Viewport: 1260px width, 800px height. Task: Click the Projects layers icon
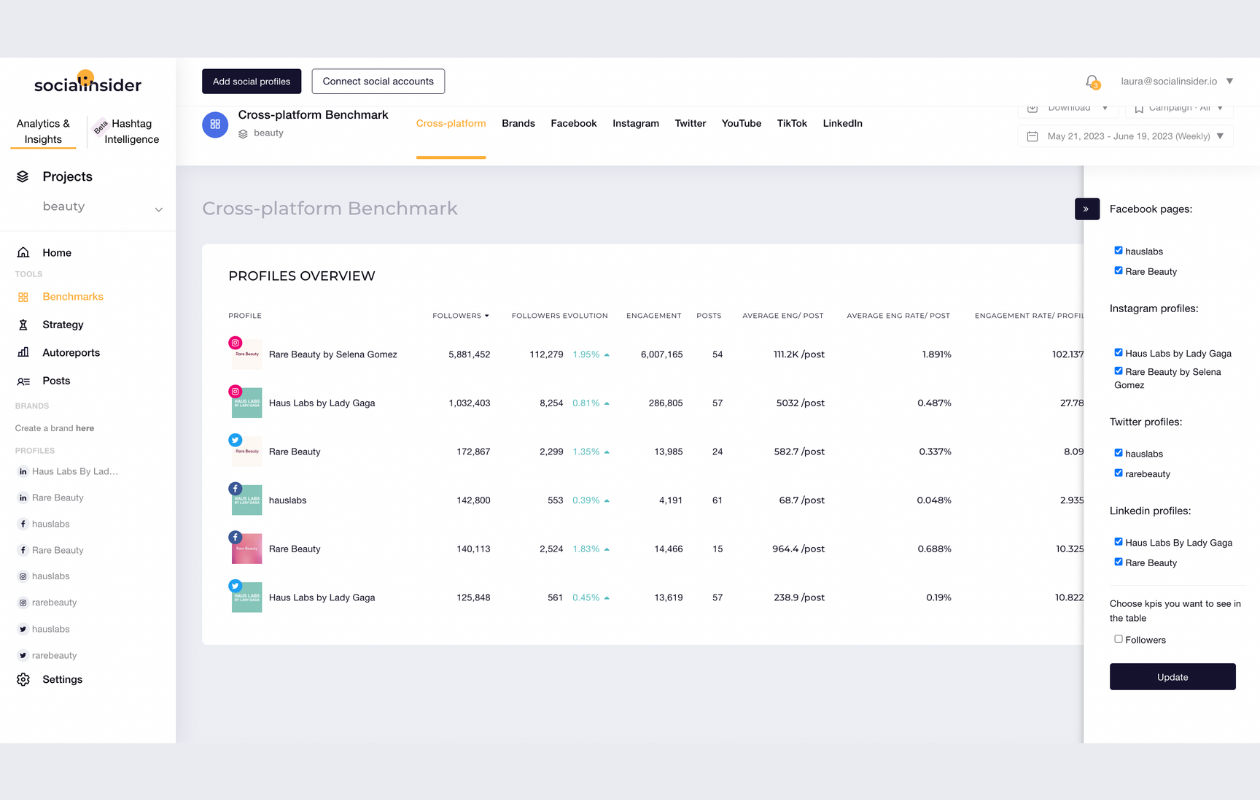click(x=23, y=177)
